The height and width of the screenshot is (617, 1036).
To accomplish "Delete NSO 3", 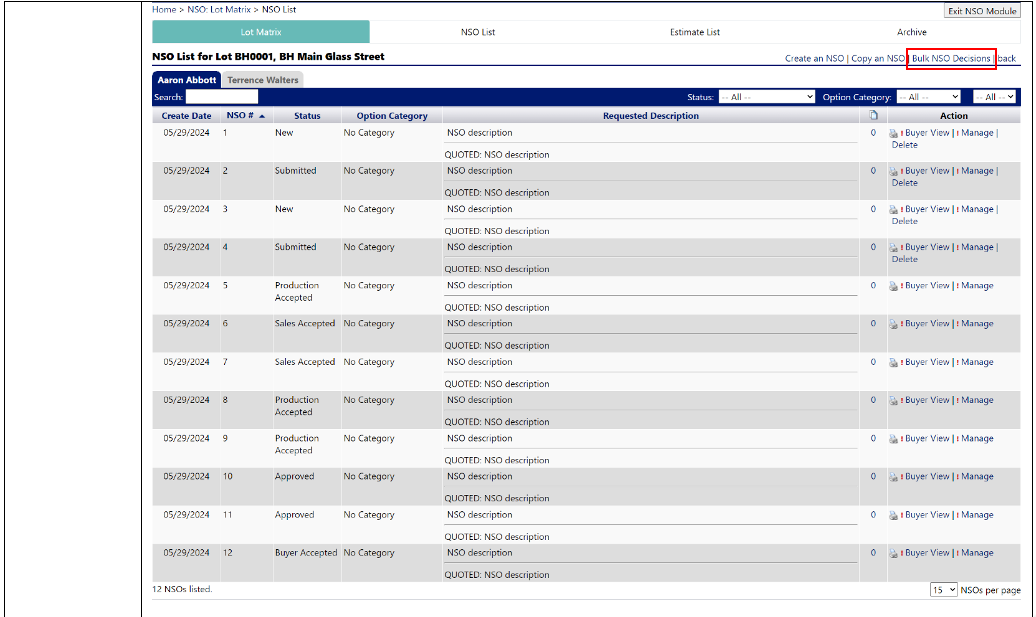I will (x=905, y=221).
